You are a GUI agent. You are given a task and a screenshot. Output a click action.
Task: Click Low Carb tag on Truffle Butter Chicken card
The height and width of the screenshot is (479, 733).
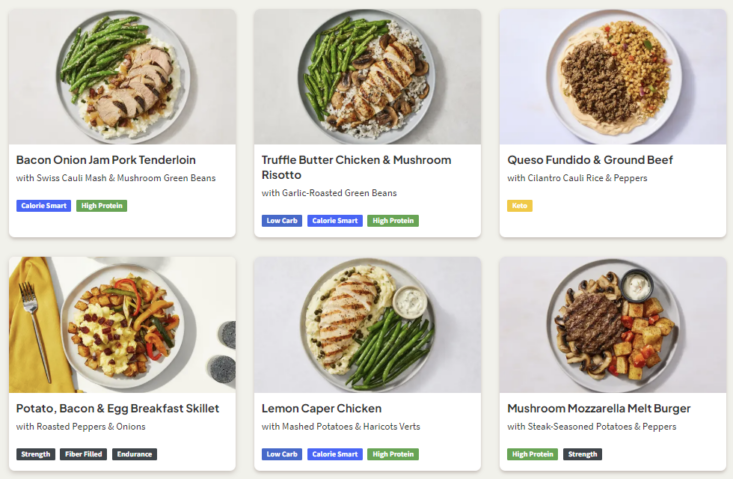282,221
